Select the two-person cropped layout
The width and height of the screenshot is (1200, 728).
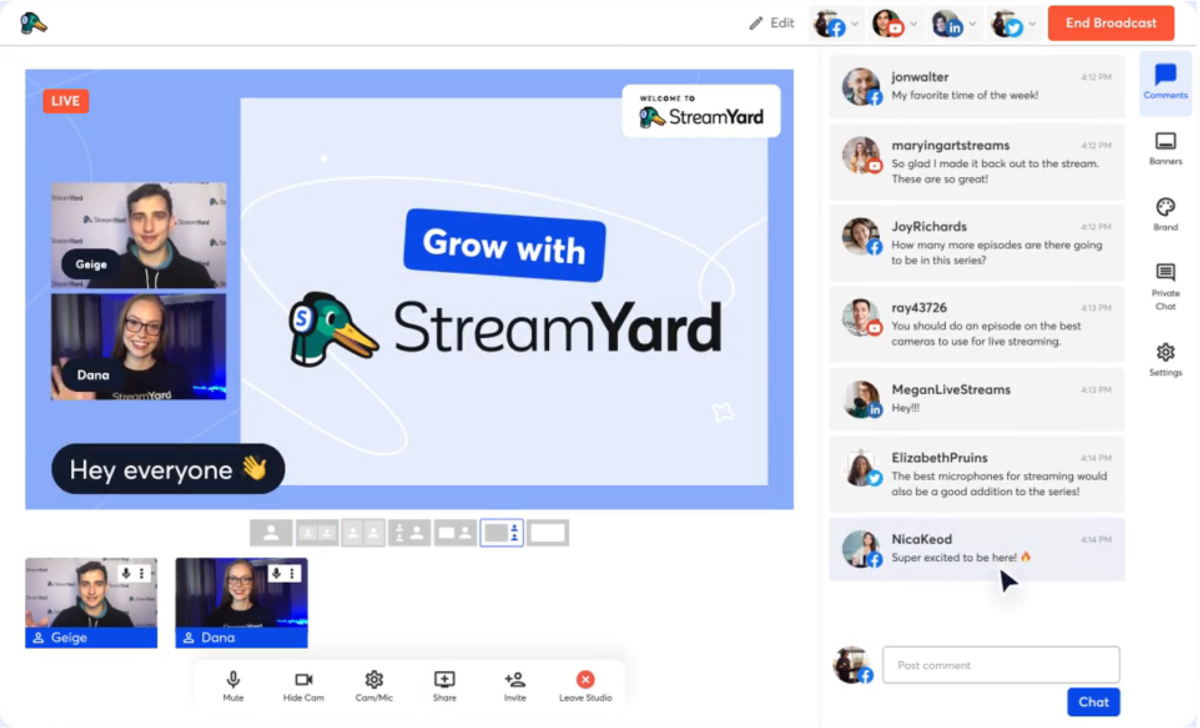(x=318, y=533)
